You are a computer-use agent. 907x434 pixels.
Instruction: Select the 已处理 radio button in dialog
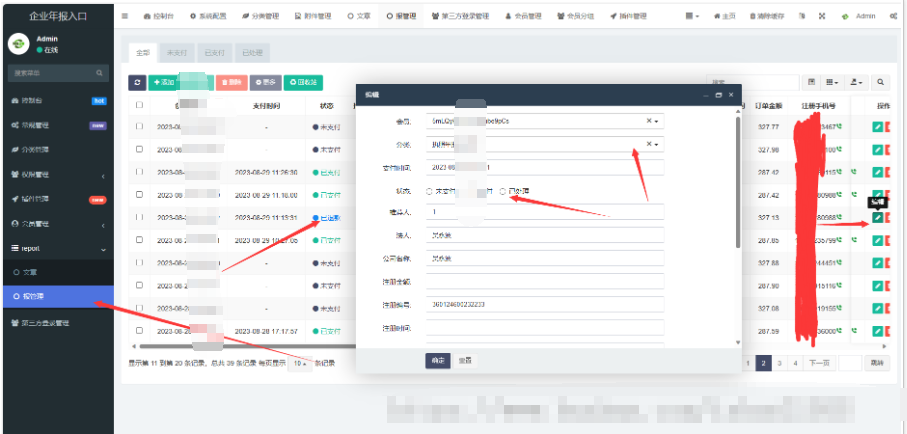point(503,190)
